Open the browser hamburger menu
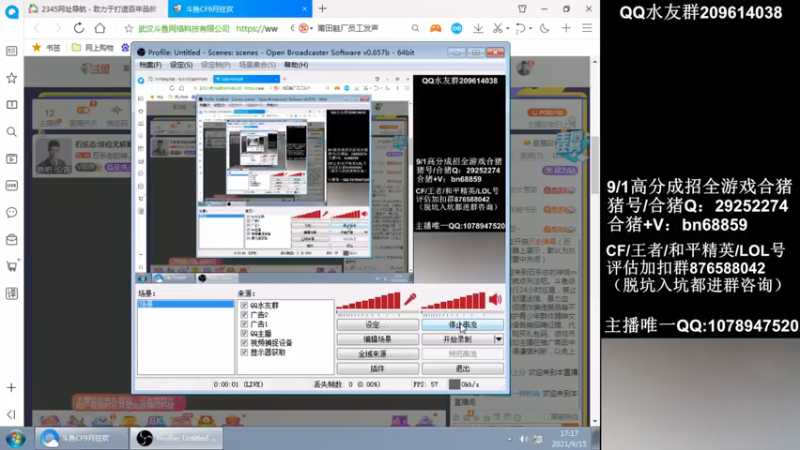The width and height of the screenshot is (800, 450). (x=587, y=29)
